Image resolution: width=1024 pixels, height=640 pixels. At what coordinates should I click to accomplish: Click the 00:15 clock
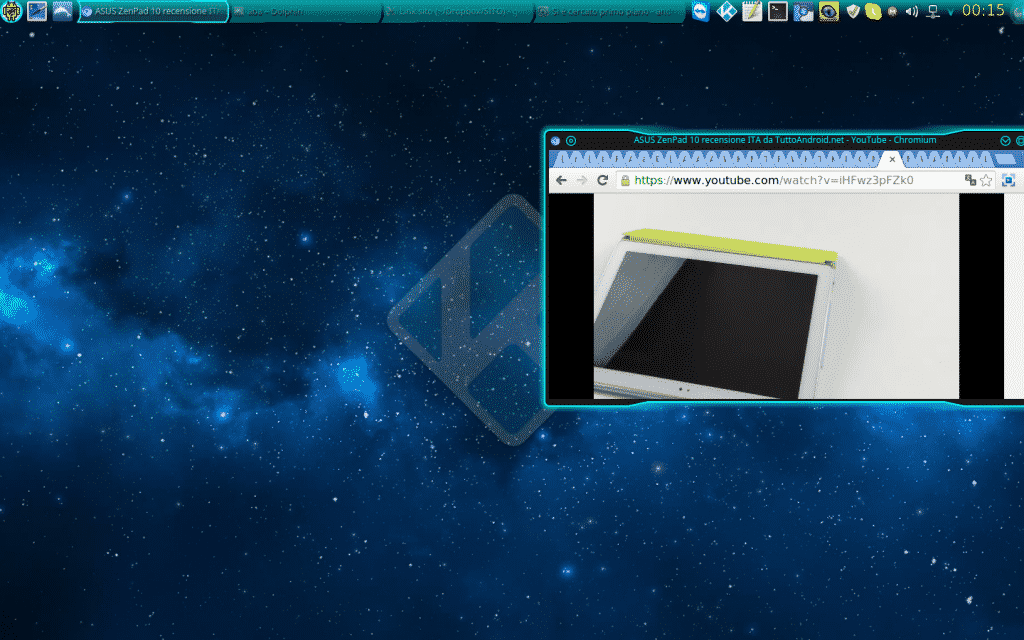point(984,10)
